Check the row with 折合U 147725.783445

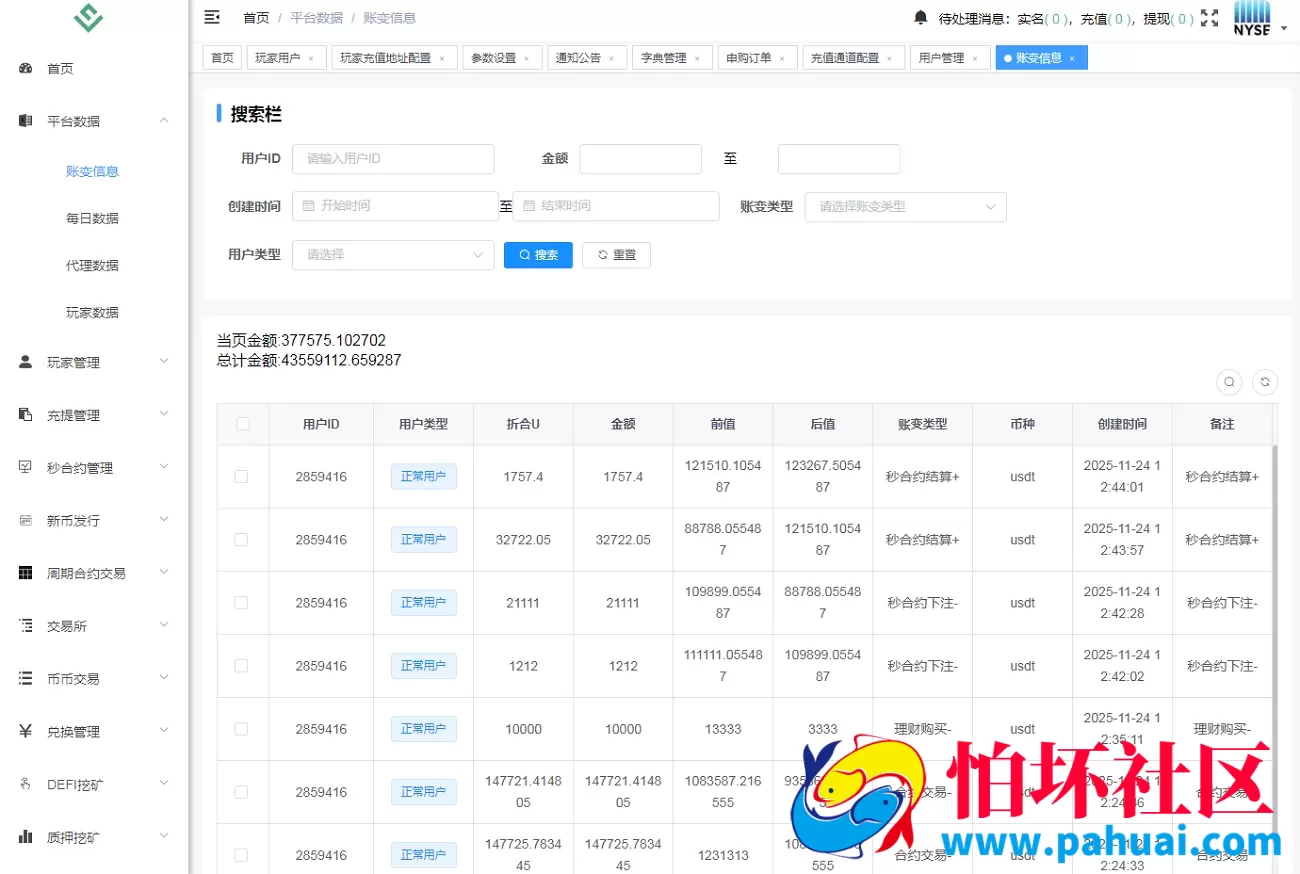[x=241, y=855]
